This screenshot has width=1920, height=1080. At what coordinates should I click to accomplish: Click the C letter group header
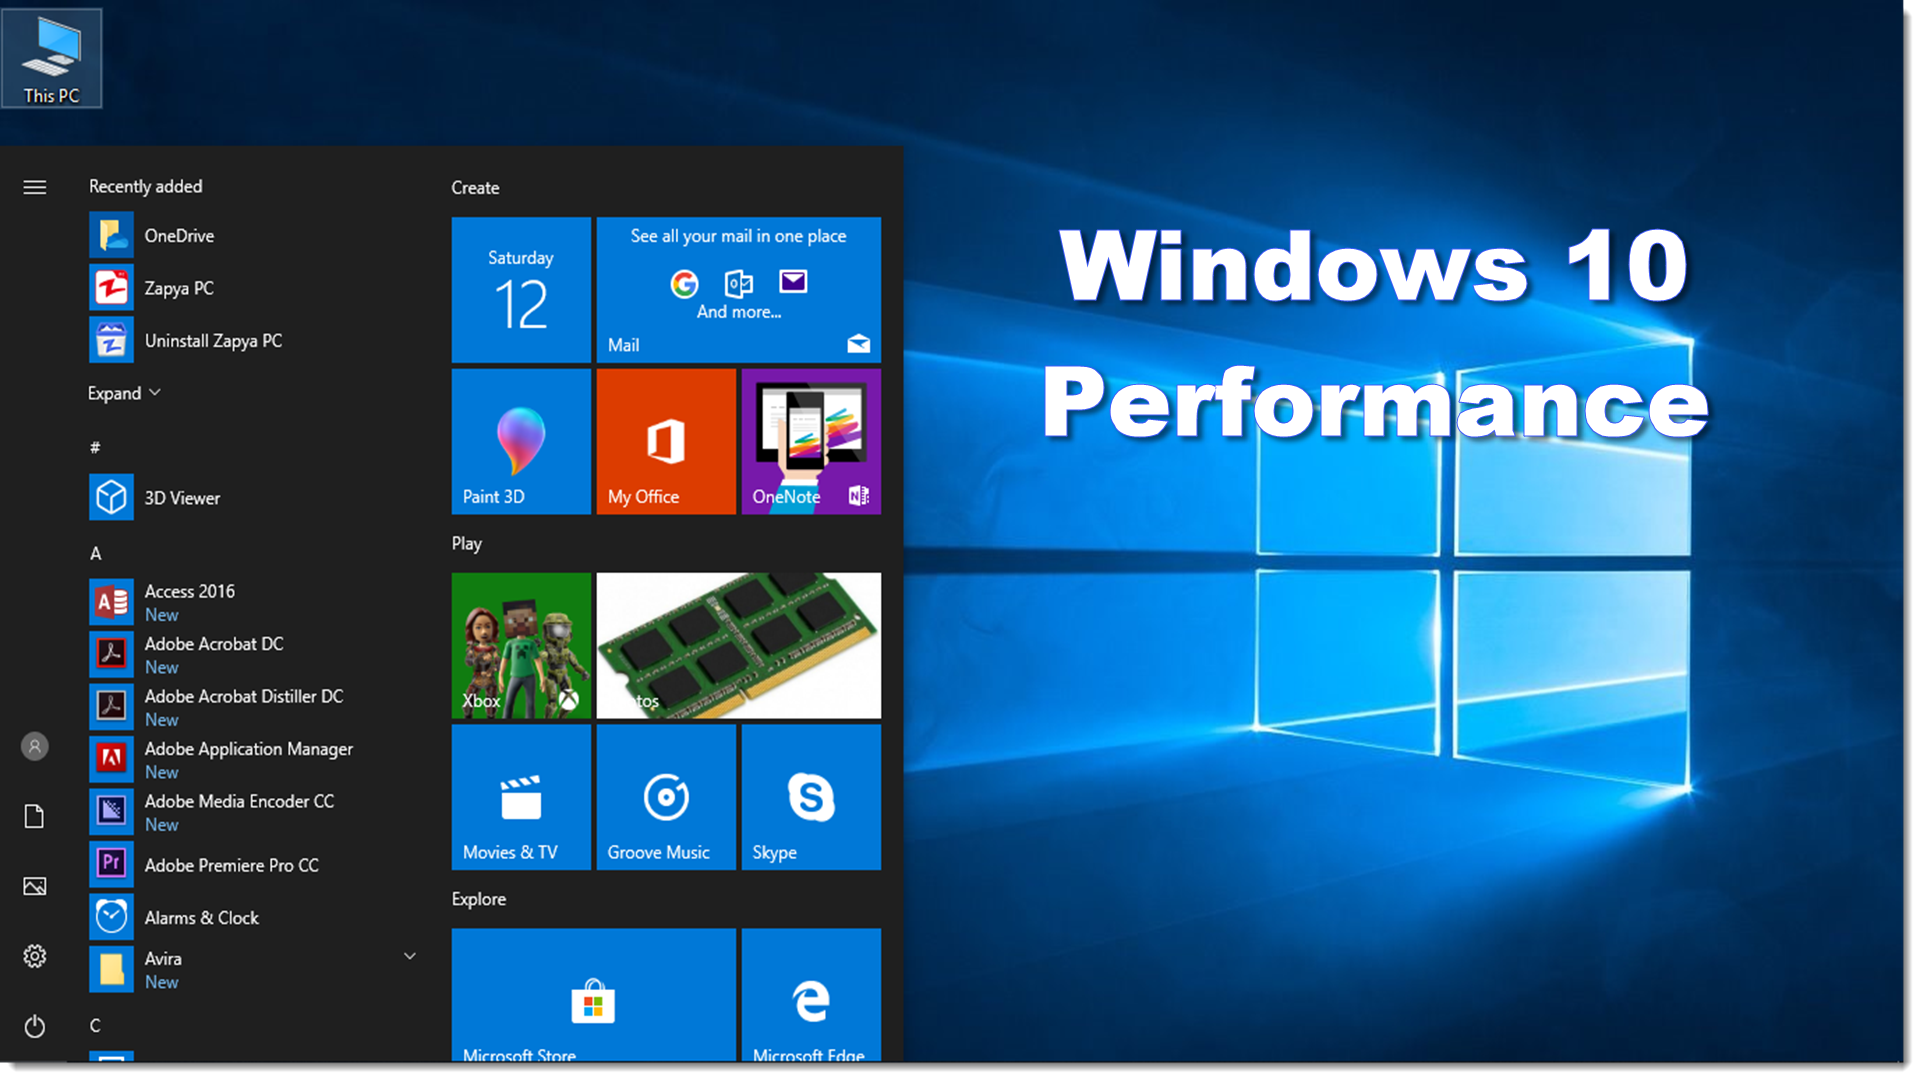coord(95,1025)
